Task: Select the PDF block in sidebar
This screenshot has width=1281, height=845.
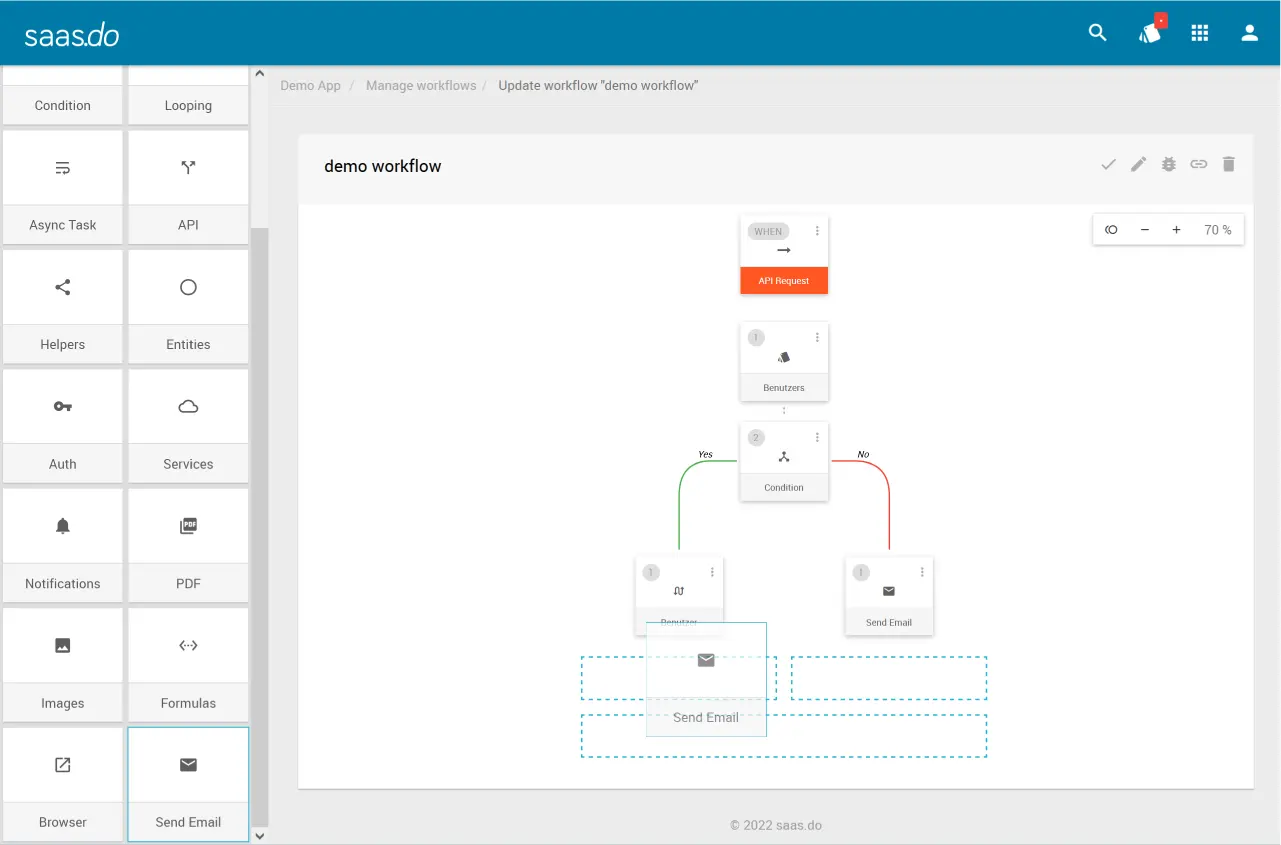Action: [x=188, y=545]
